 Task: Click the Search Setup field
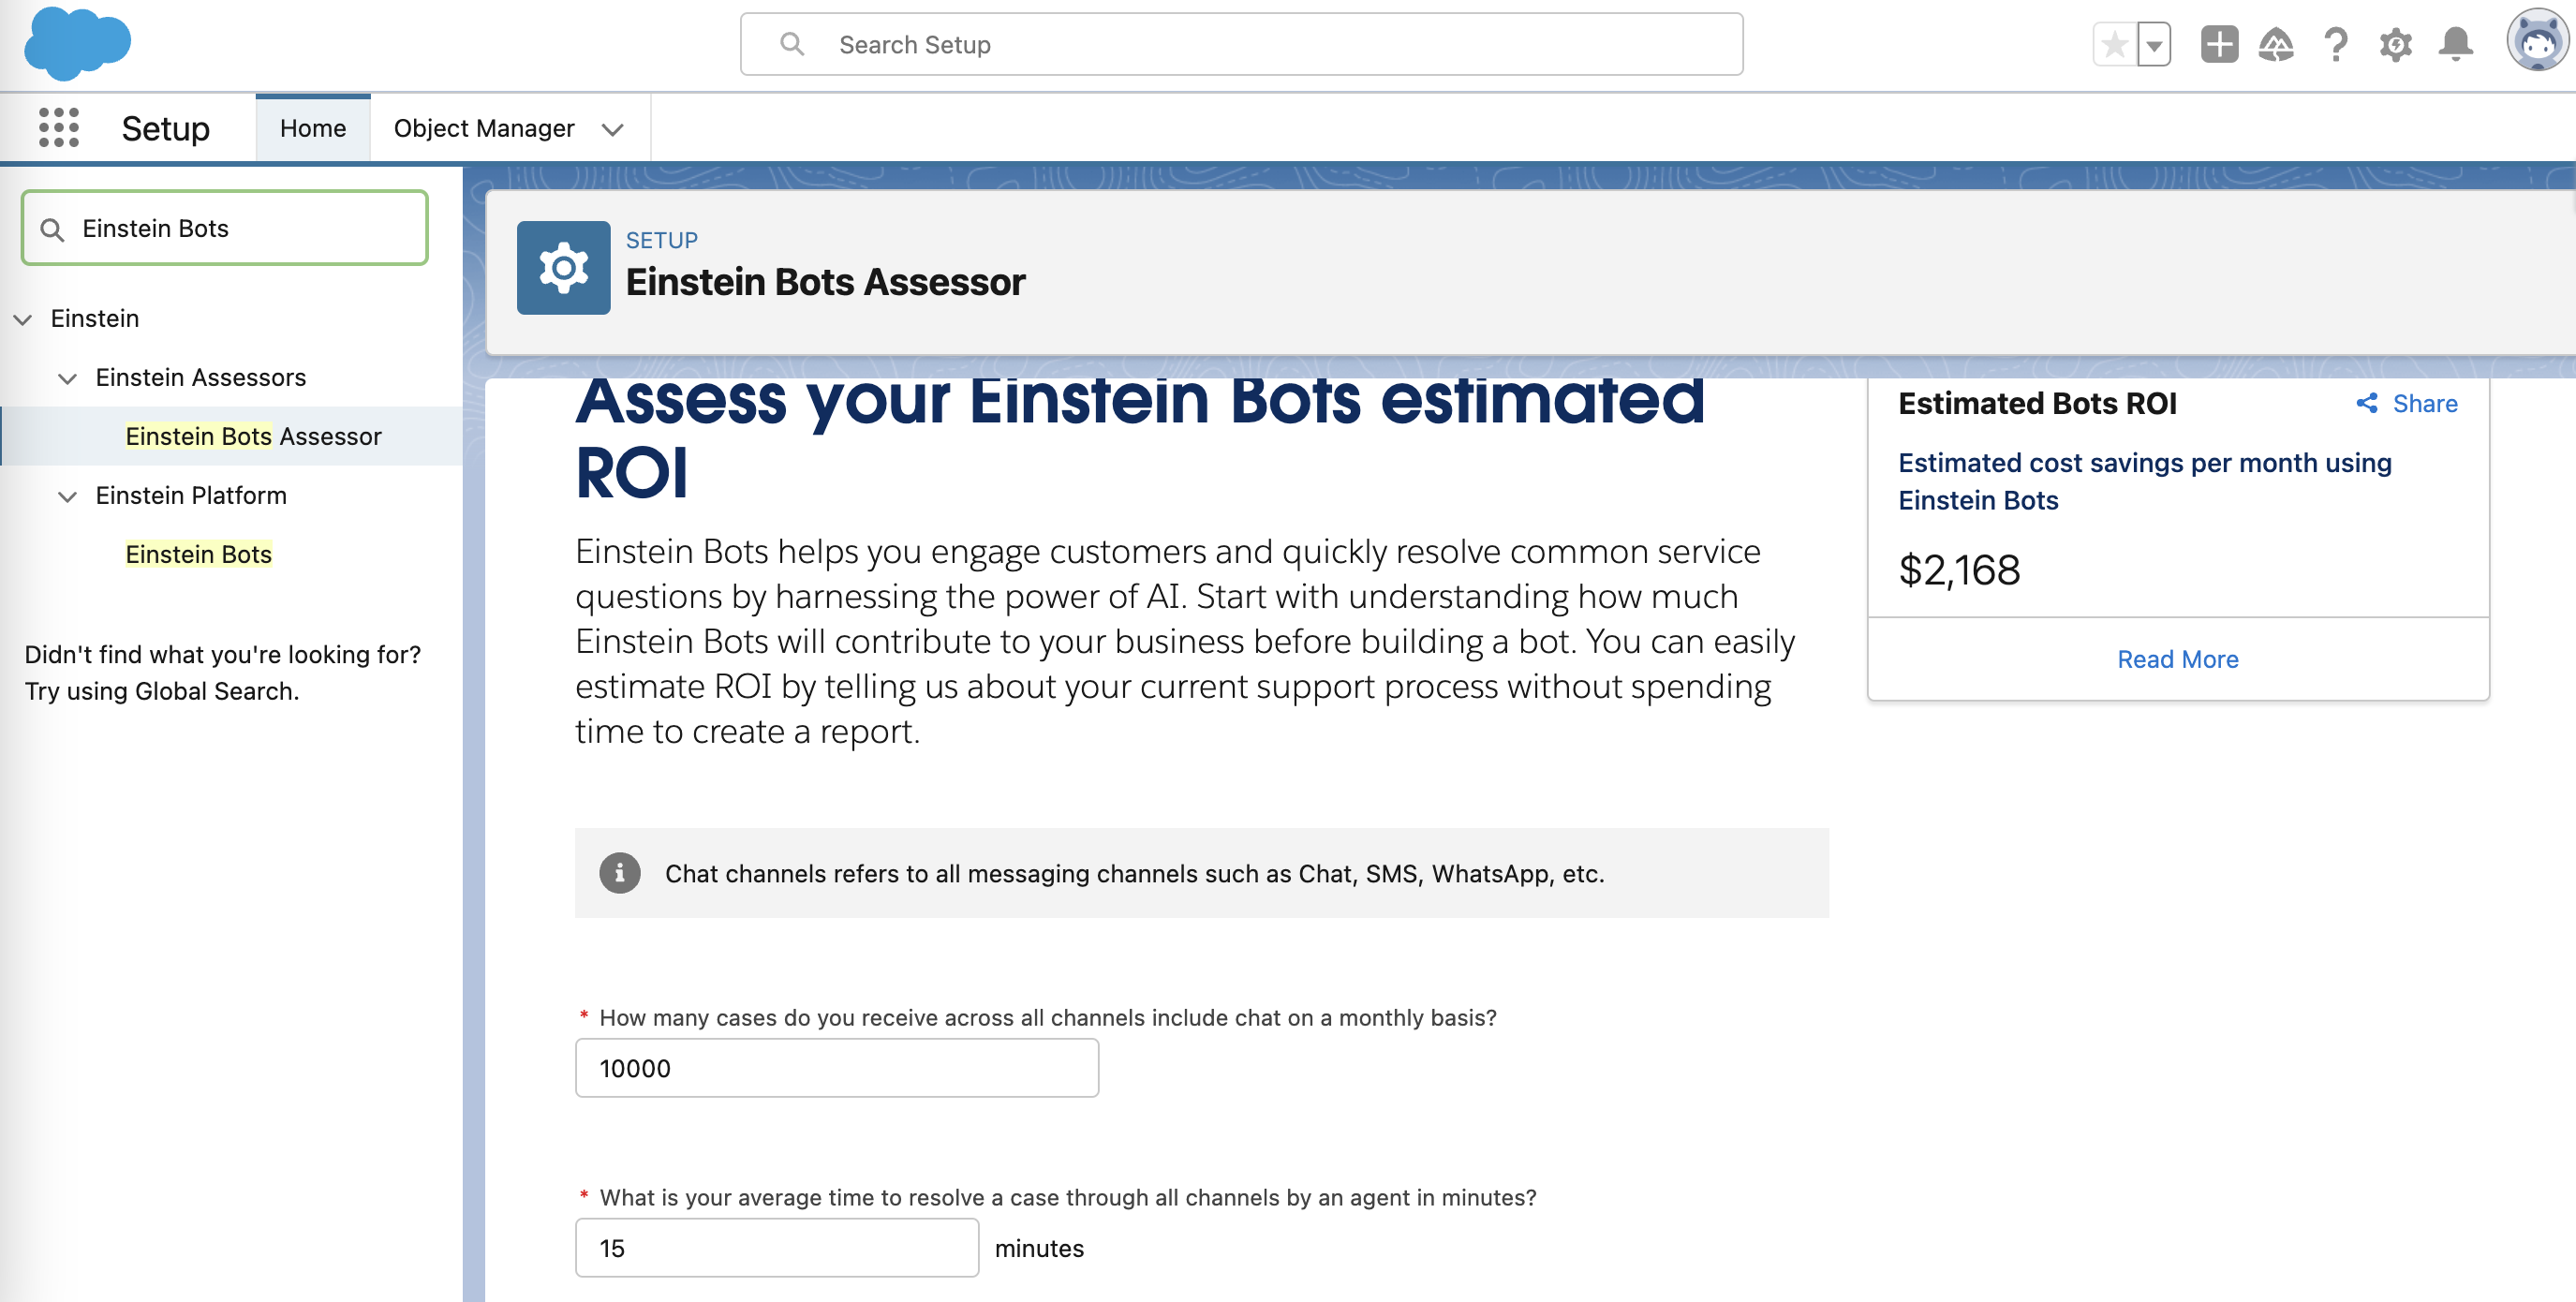(x=1241, y=44)
